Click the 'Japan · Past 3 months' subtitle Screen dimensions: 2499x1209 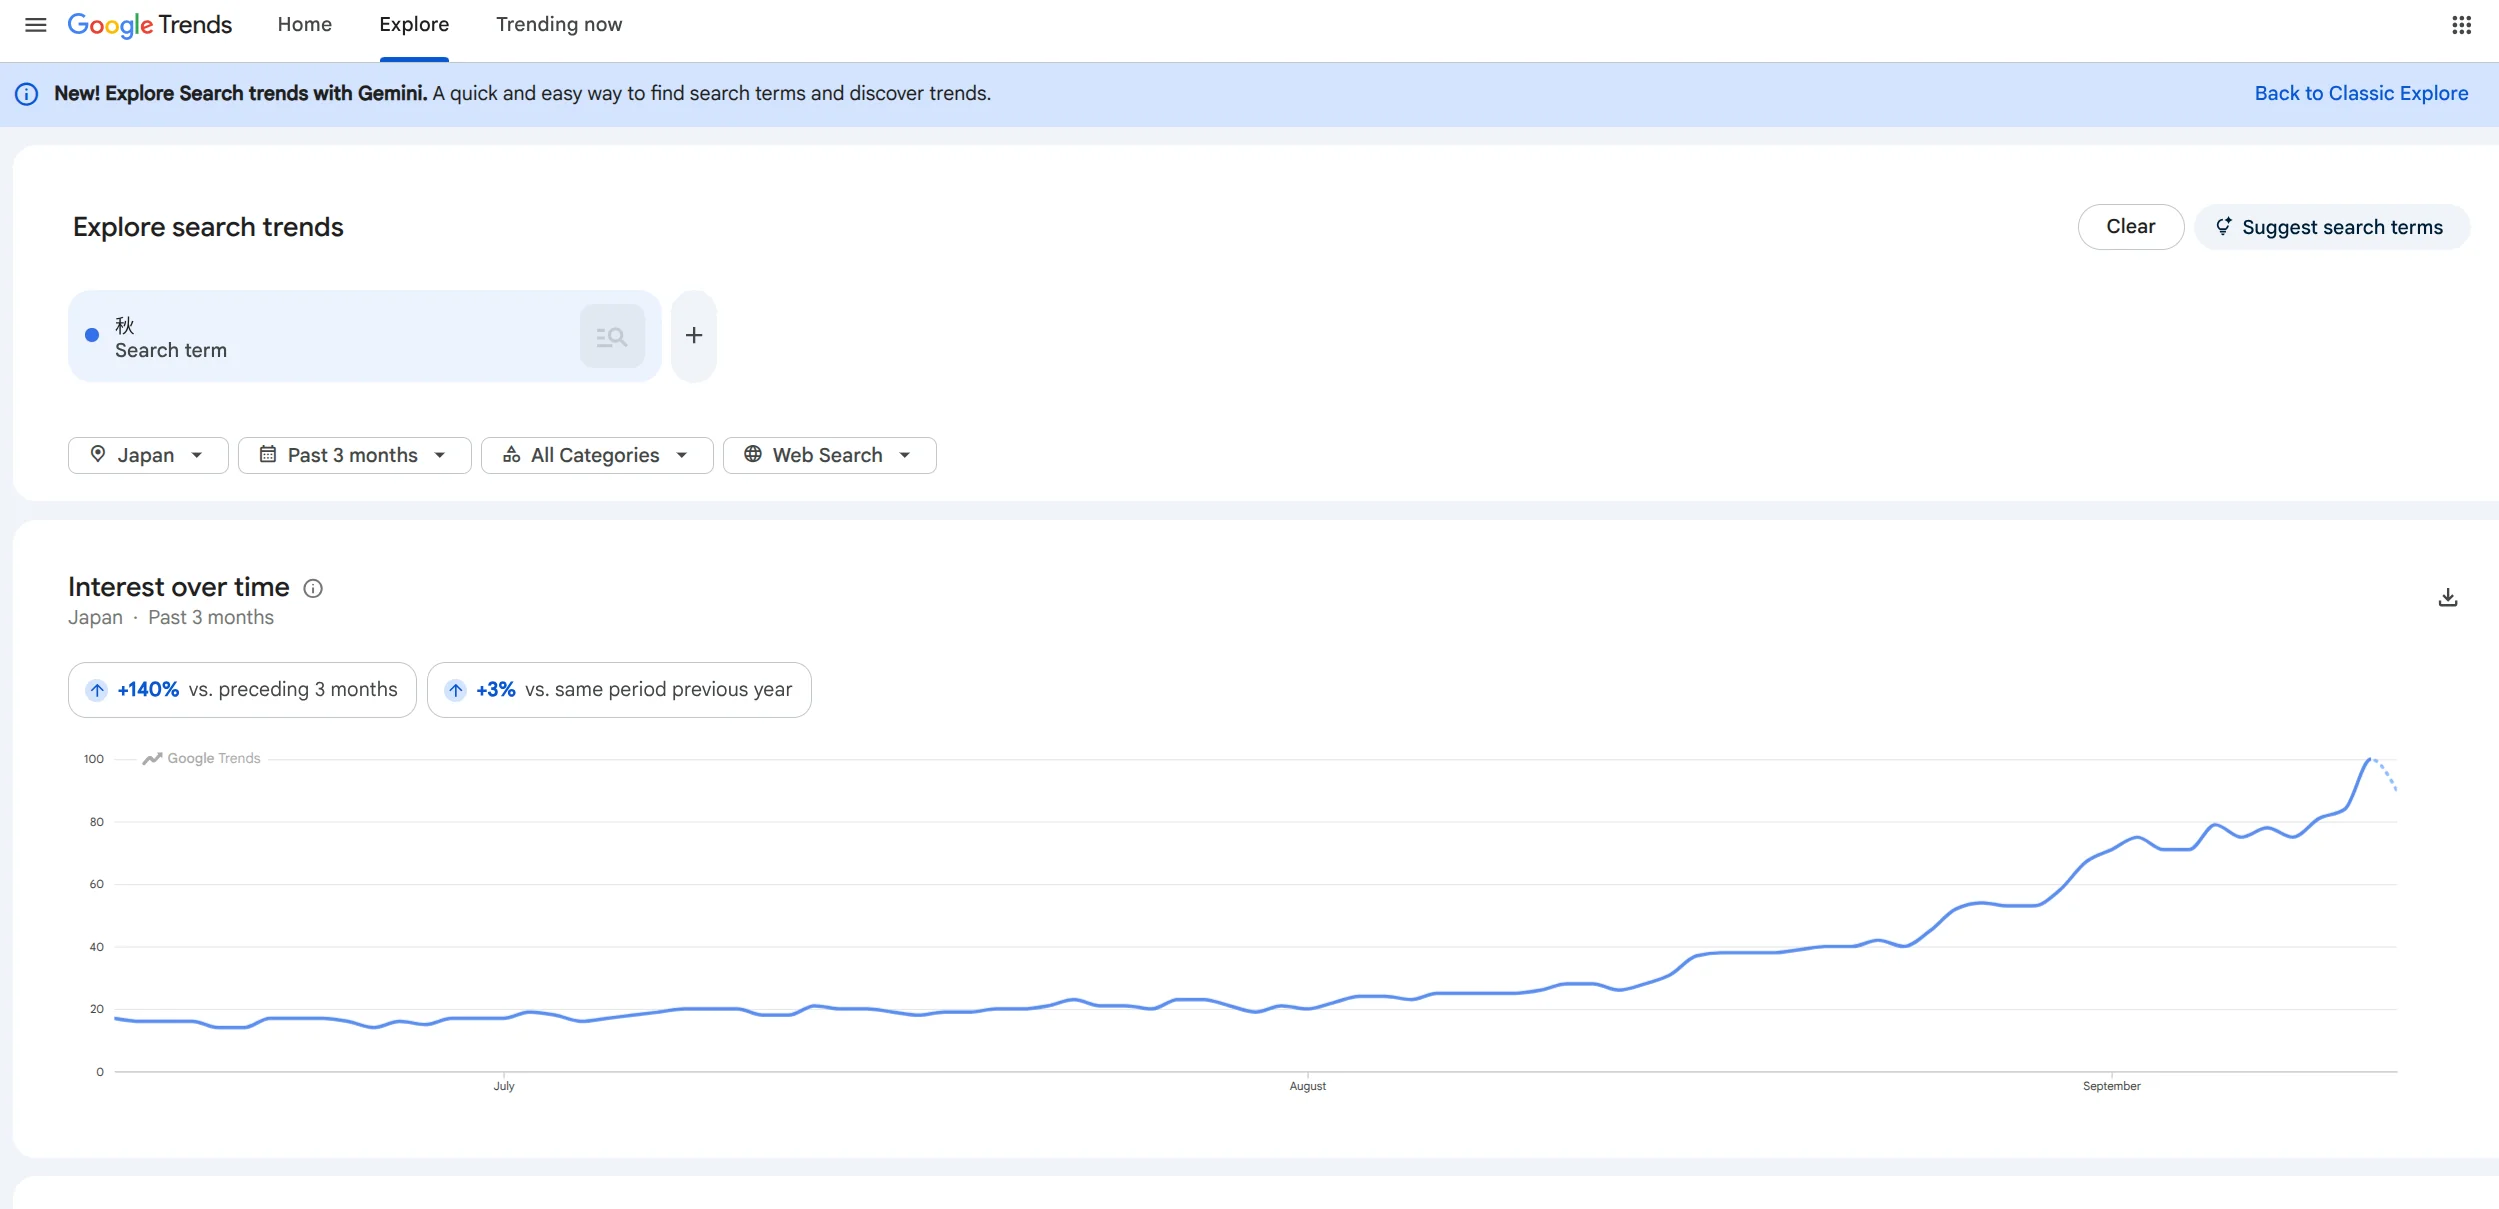171,618
